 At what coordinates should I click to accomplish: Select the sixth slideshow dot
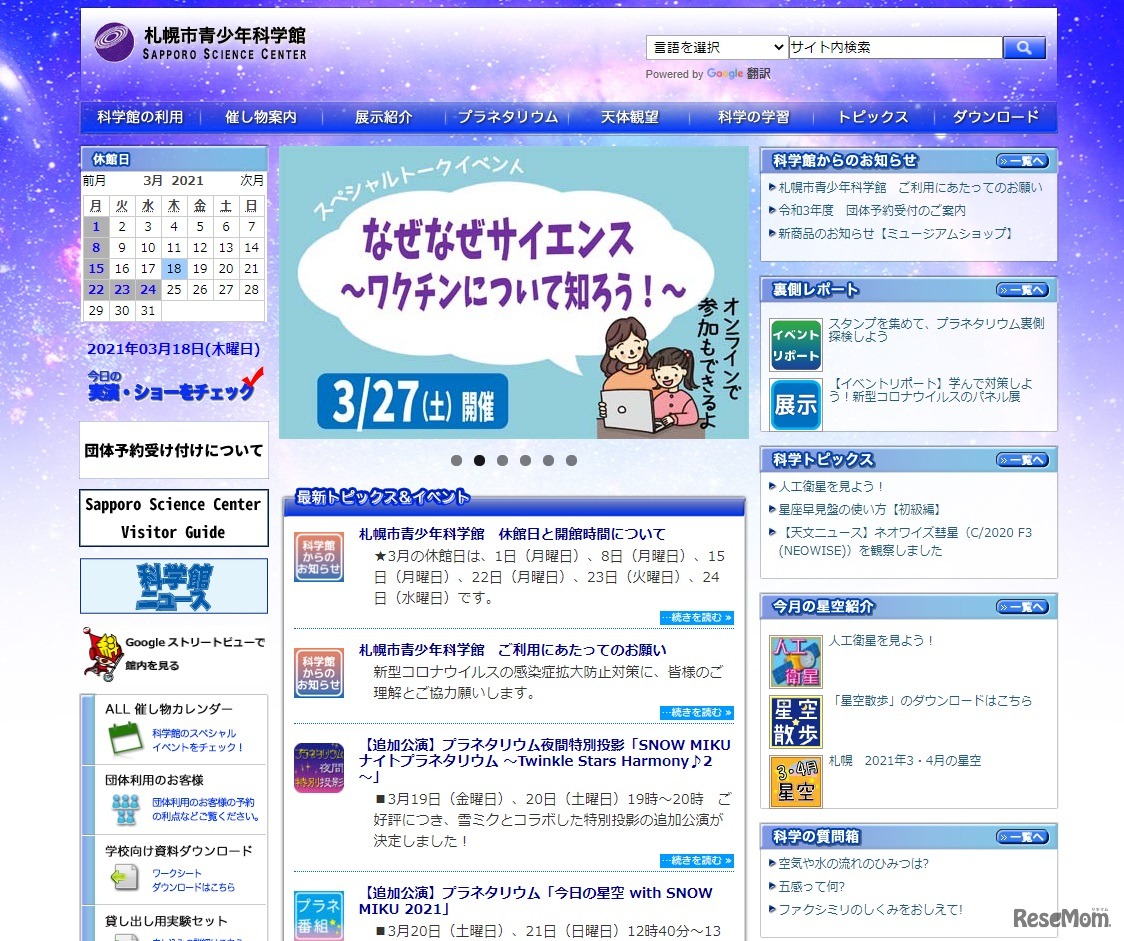[571, 461]
